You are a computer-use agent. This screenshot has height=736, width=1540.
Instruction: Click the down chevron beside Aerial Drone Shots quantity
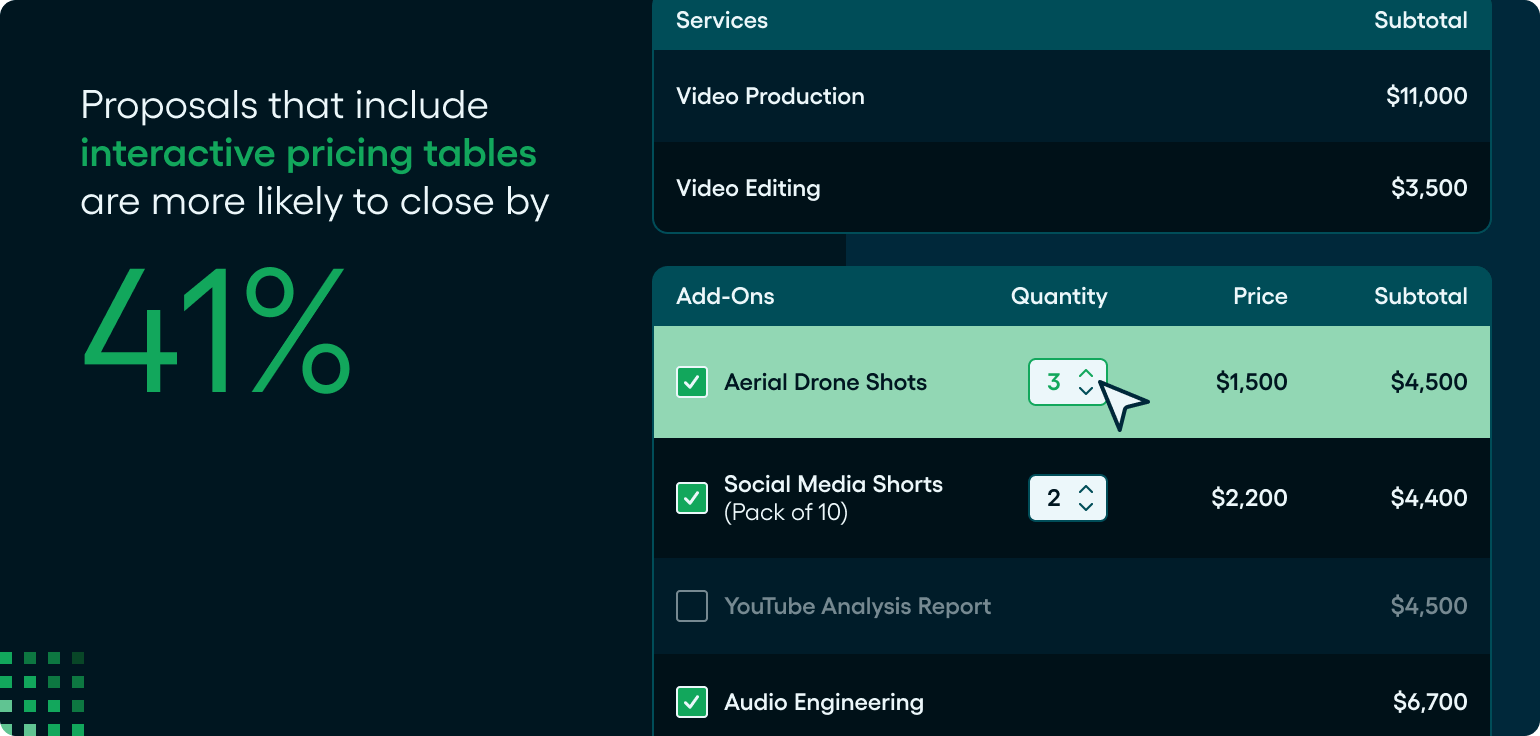pyautogui.click(x=1086, y=391)
